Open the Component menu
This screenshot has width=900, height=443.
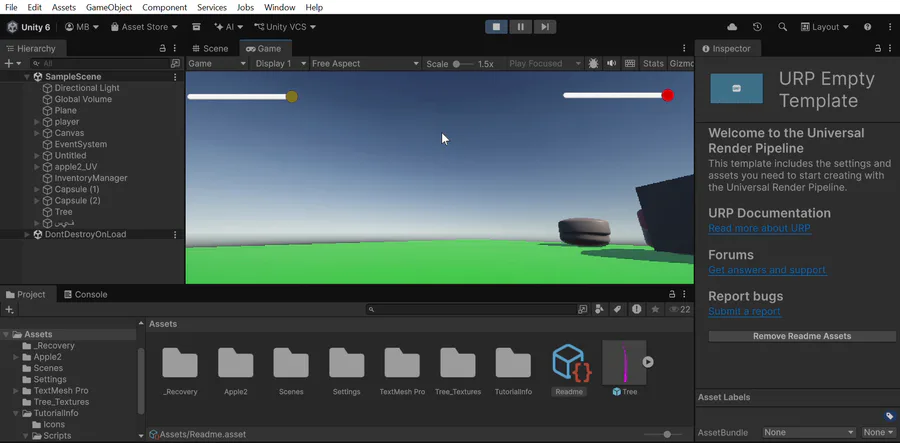point(165,7)
